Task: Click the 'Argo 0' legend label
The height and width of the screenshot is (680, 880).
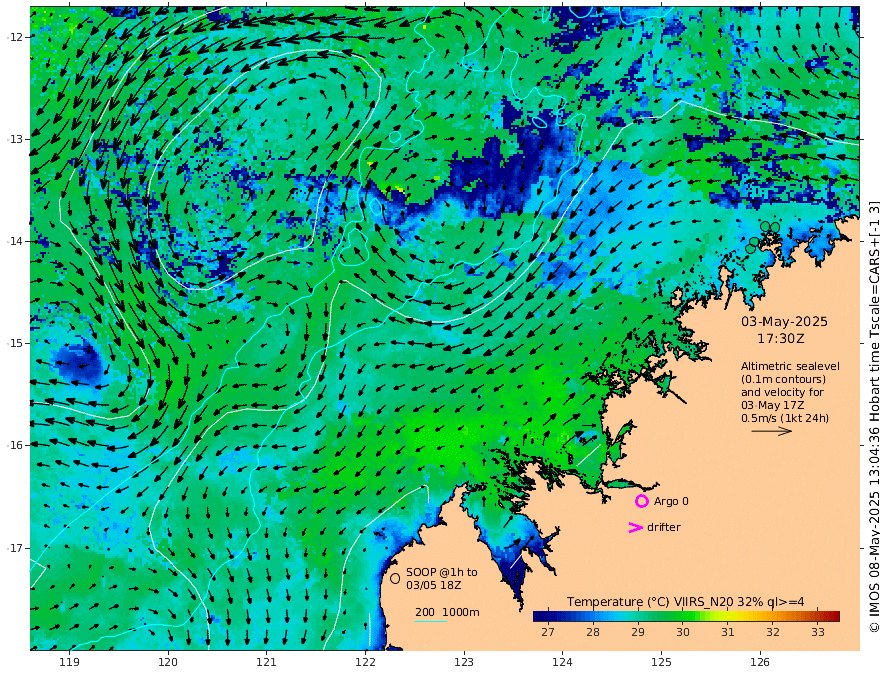Action: [671, 501]
